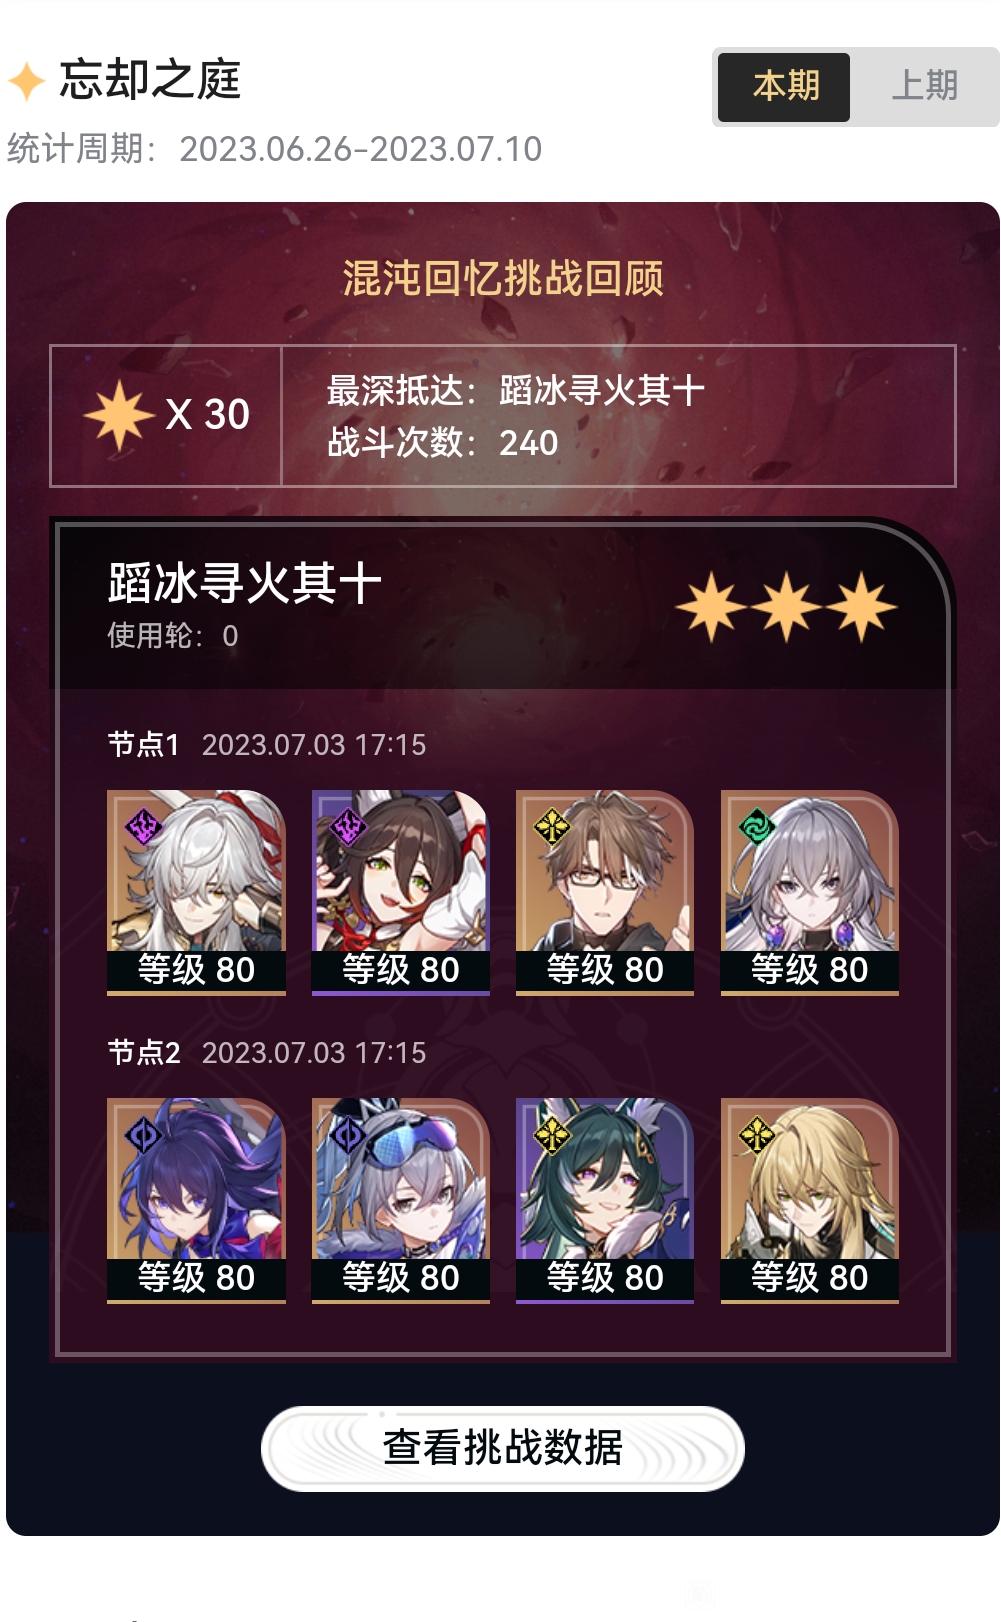Tap the 查看挑战数据 button
This screenshot has height=1622, width=1001.
502,1448
